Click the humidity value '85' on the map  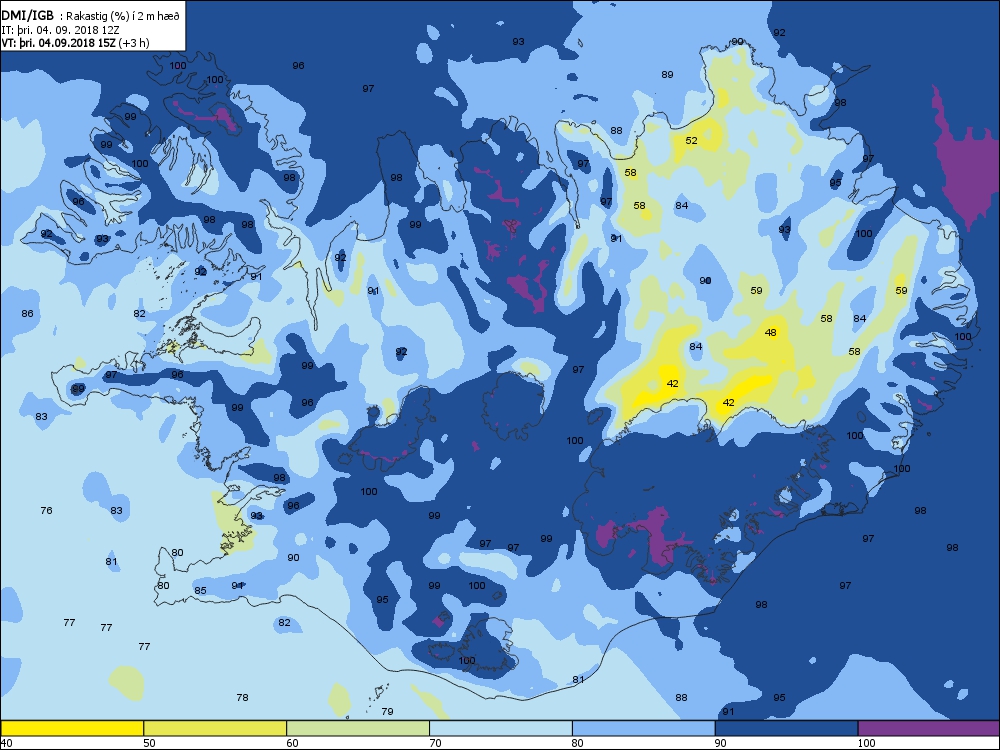pos(200,590)
